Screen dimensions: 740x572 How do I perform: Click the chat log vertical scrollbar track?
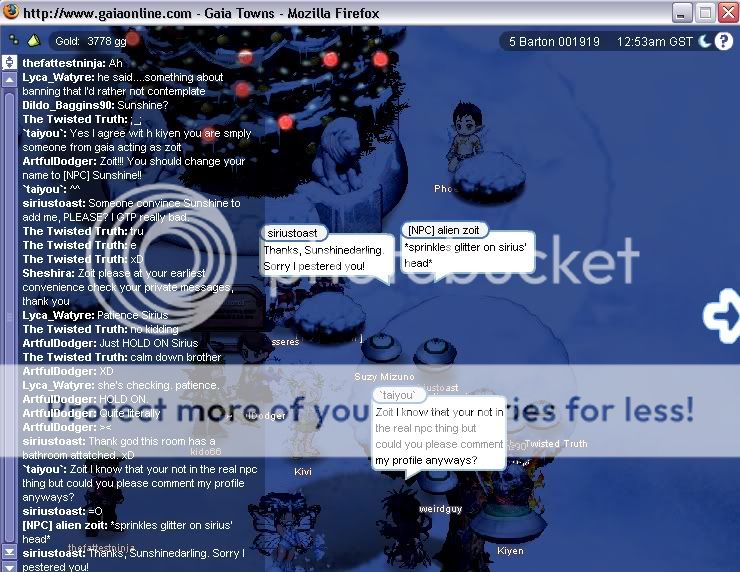tap(9, 315)
